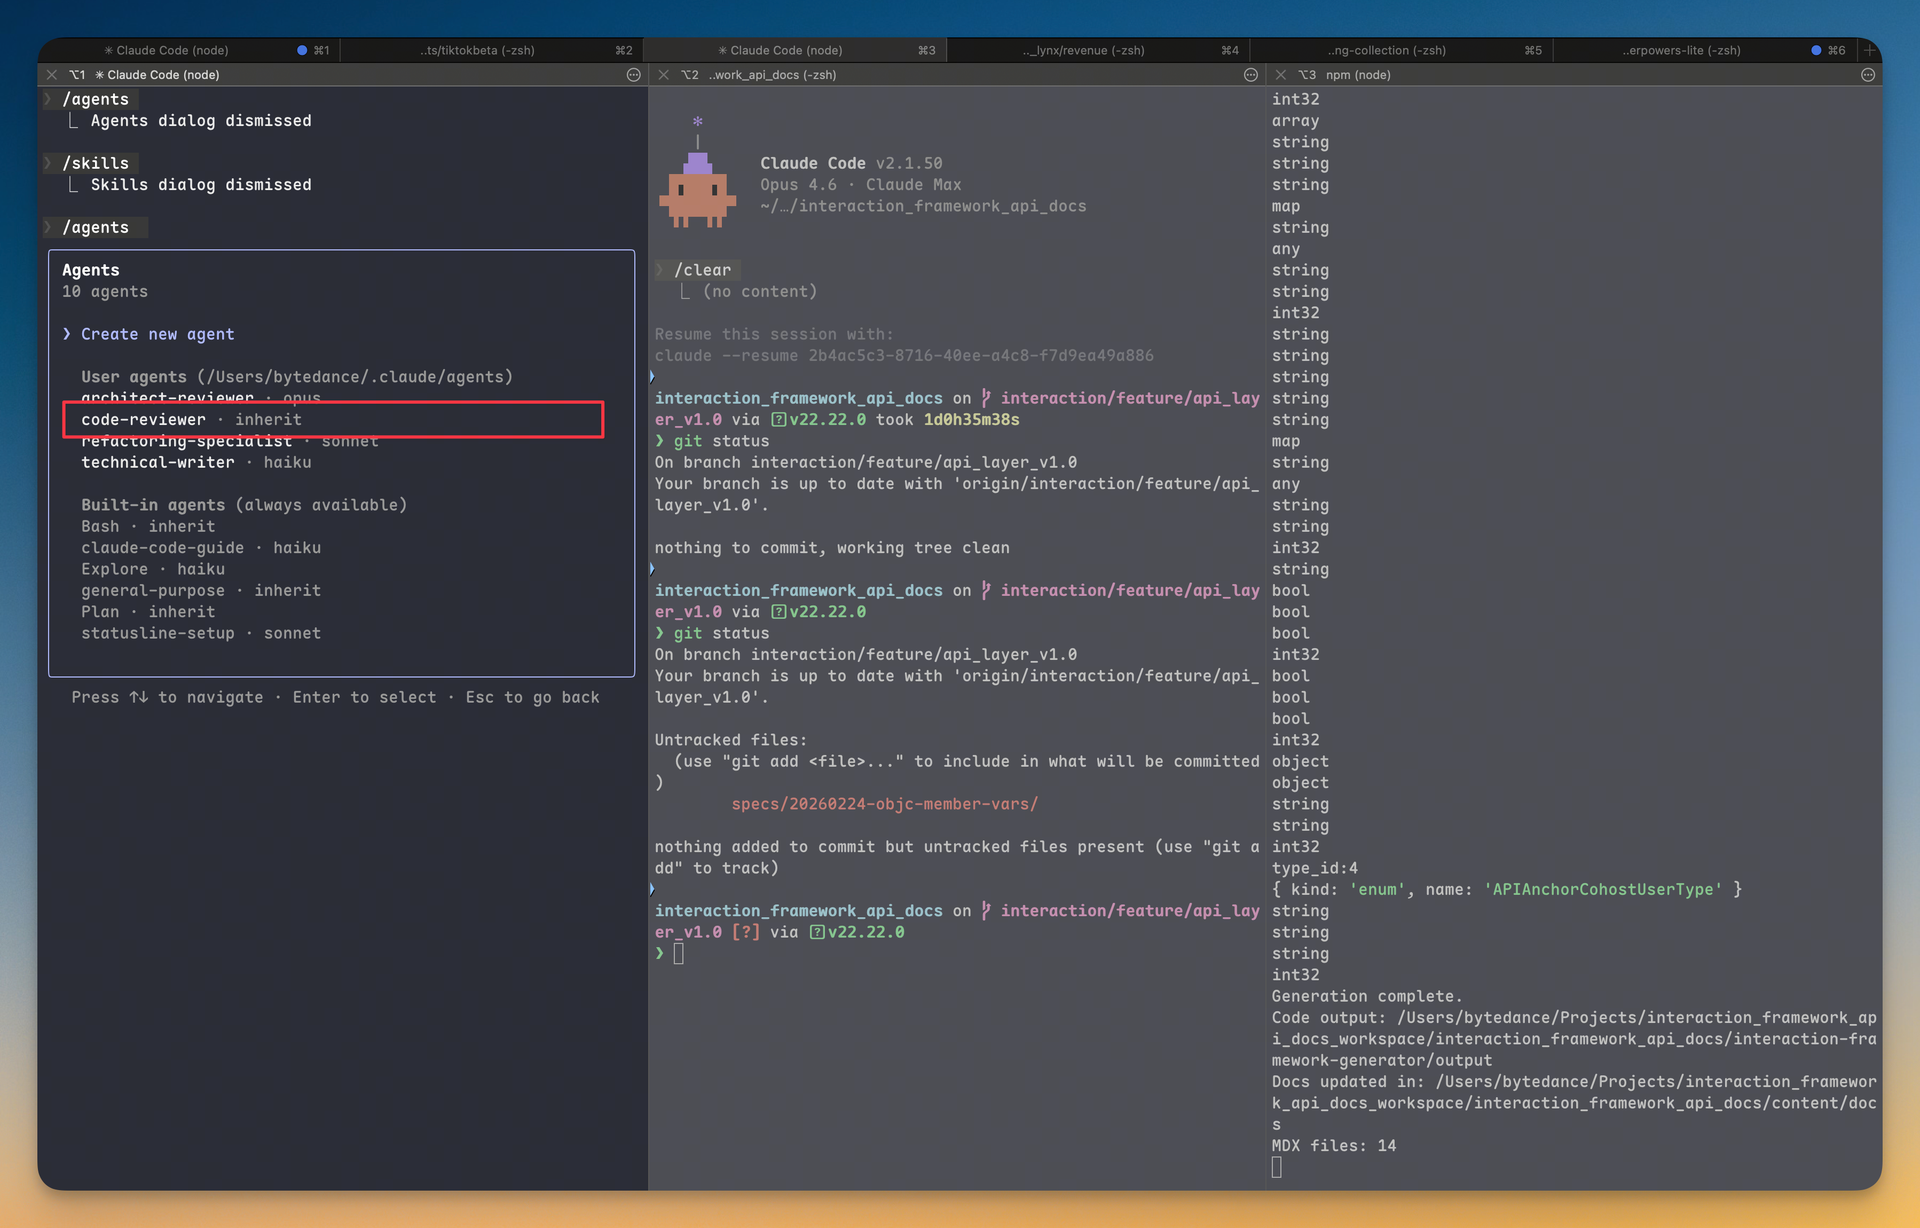Close the work_api_docs zsh pane
1920x1228 pixels.
(x=664, y=75)
